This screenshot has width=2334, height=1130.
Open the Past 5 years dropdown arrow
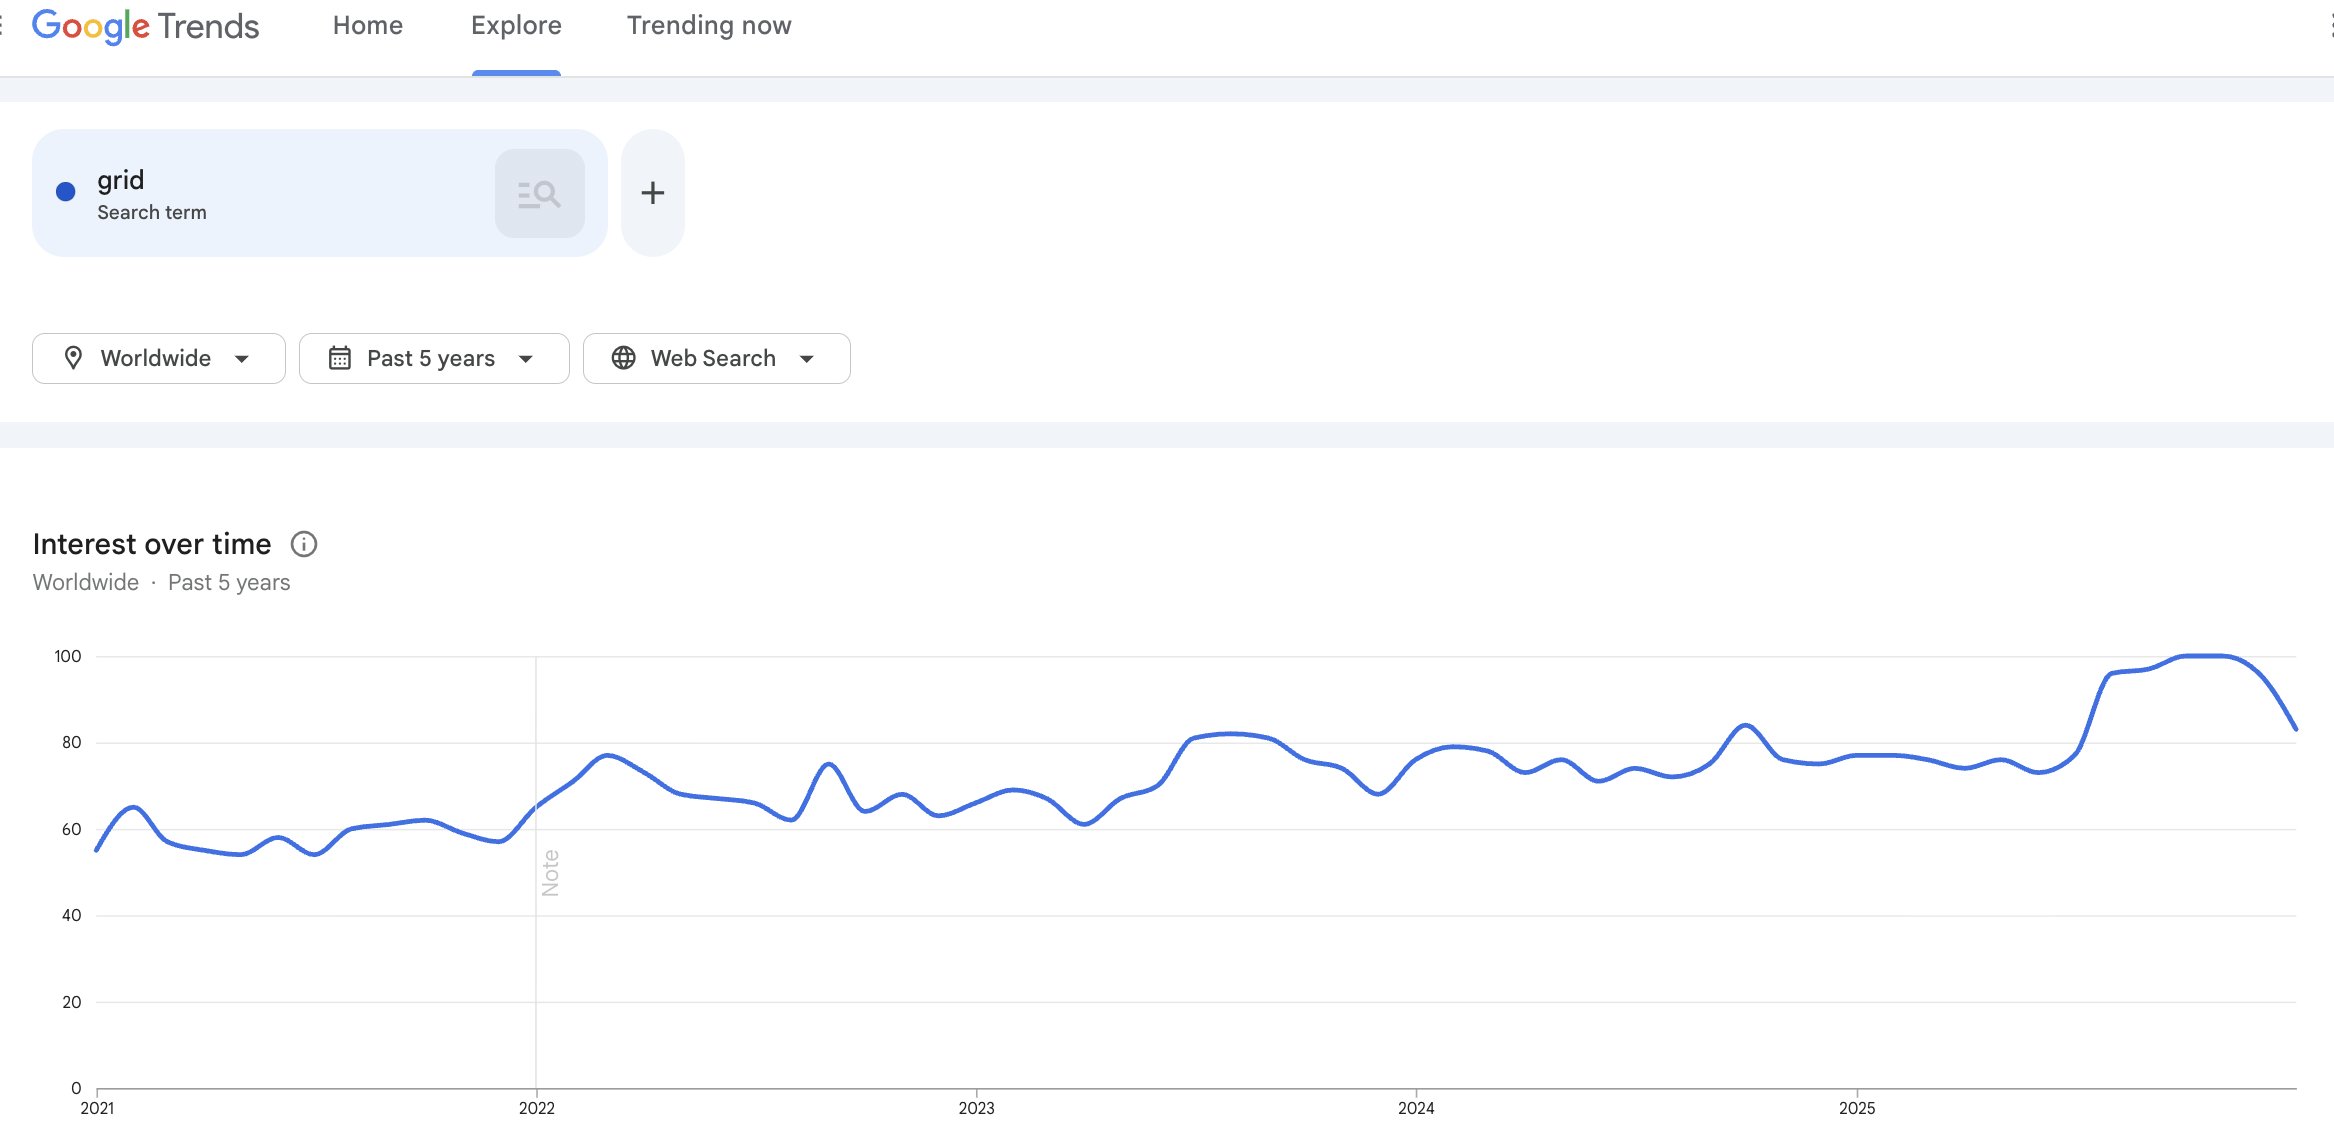(526, 359)
